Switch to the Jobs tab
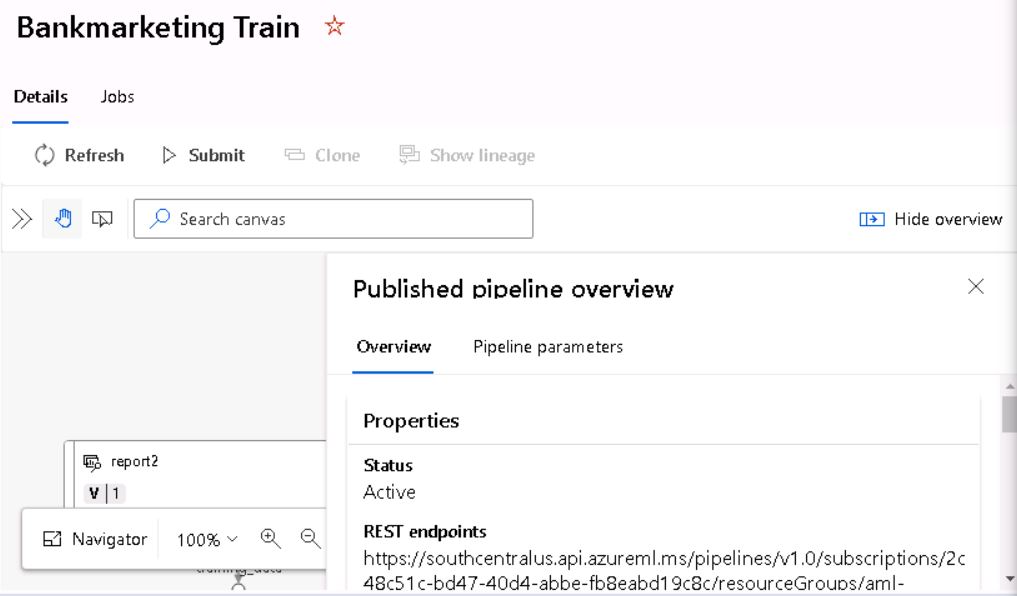1017x596 pixels. coord(117,97)
